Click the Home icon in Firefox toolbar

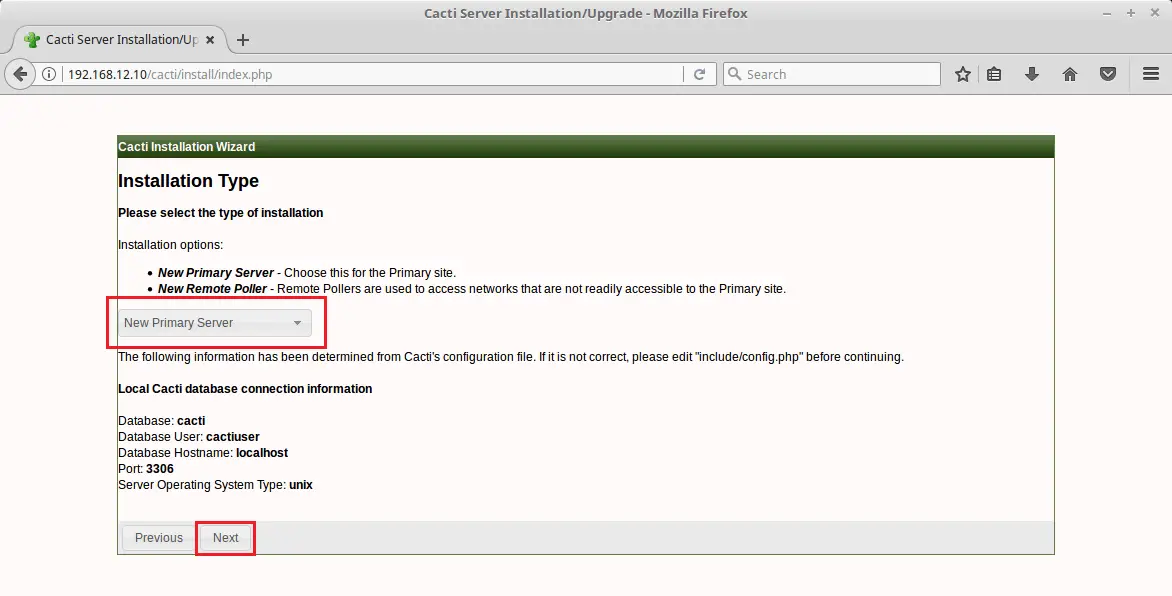(x=1069, y=73)
